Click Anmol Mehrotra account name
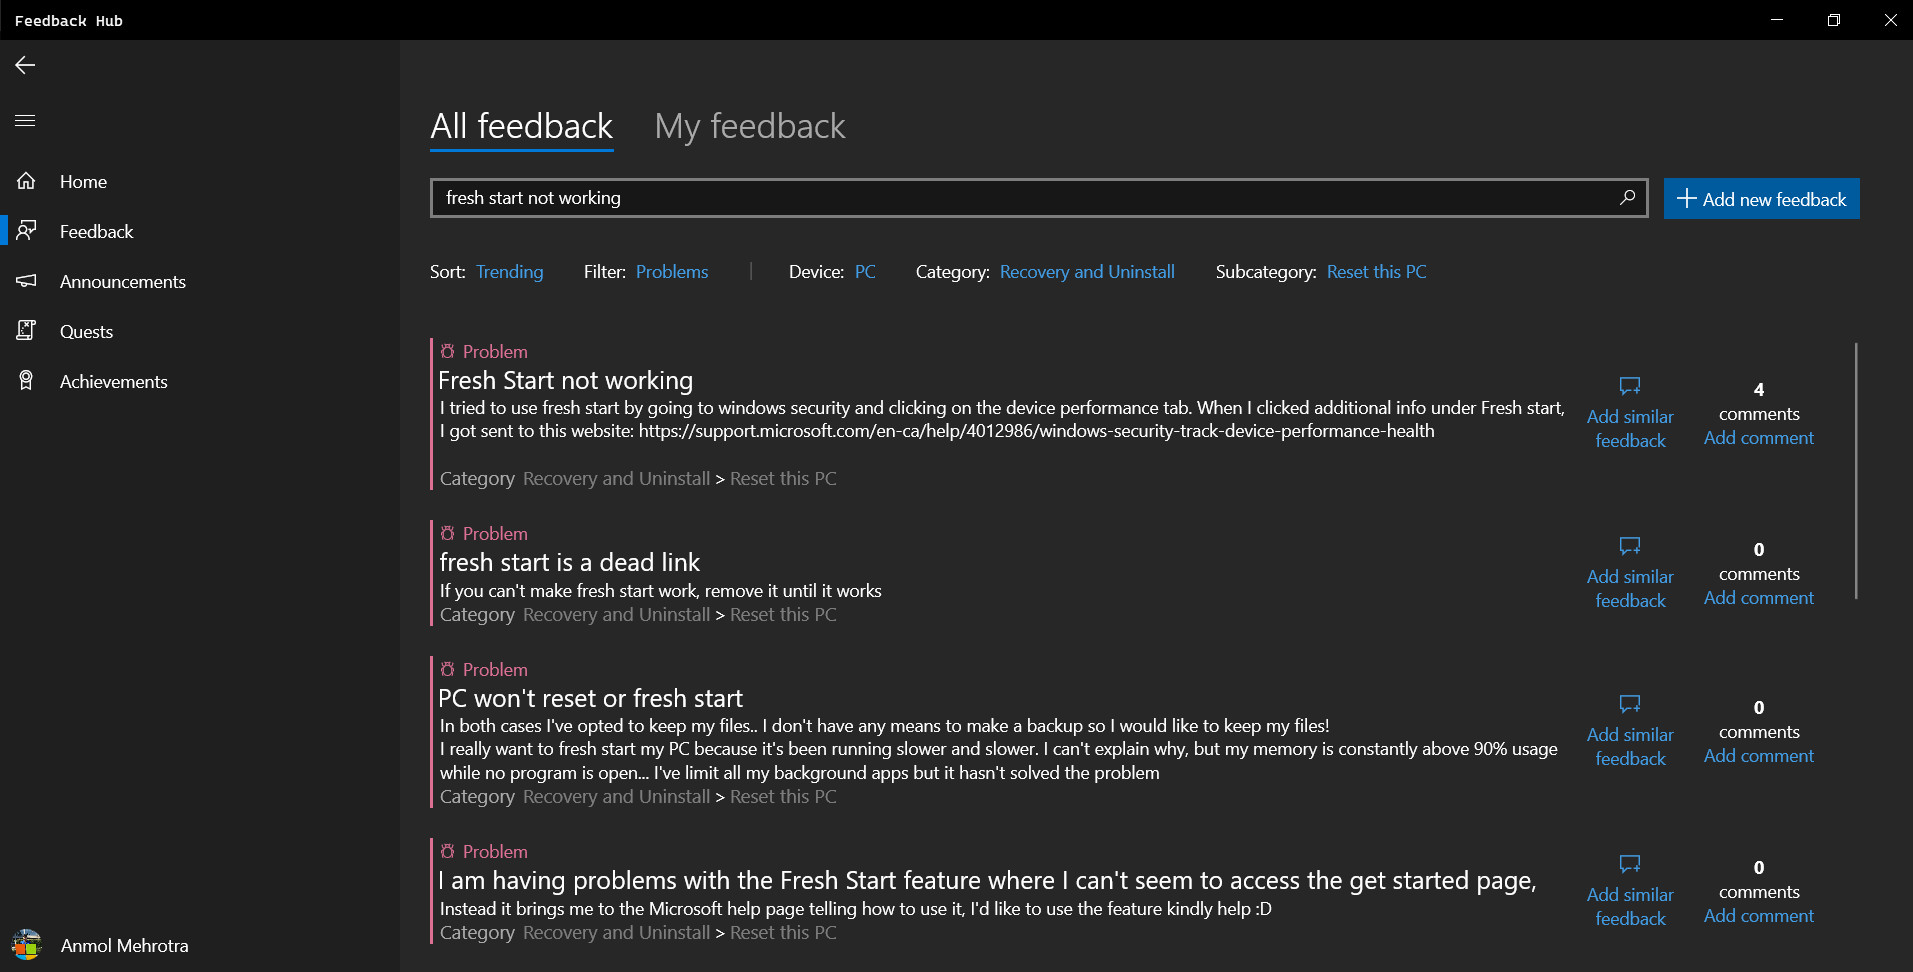1913x972 pixels. [124, 945]
